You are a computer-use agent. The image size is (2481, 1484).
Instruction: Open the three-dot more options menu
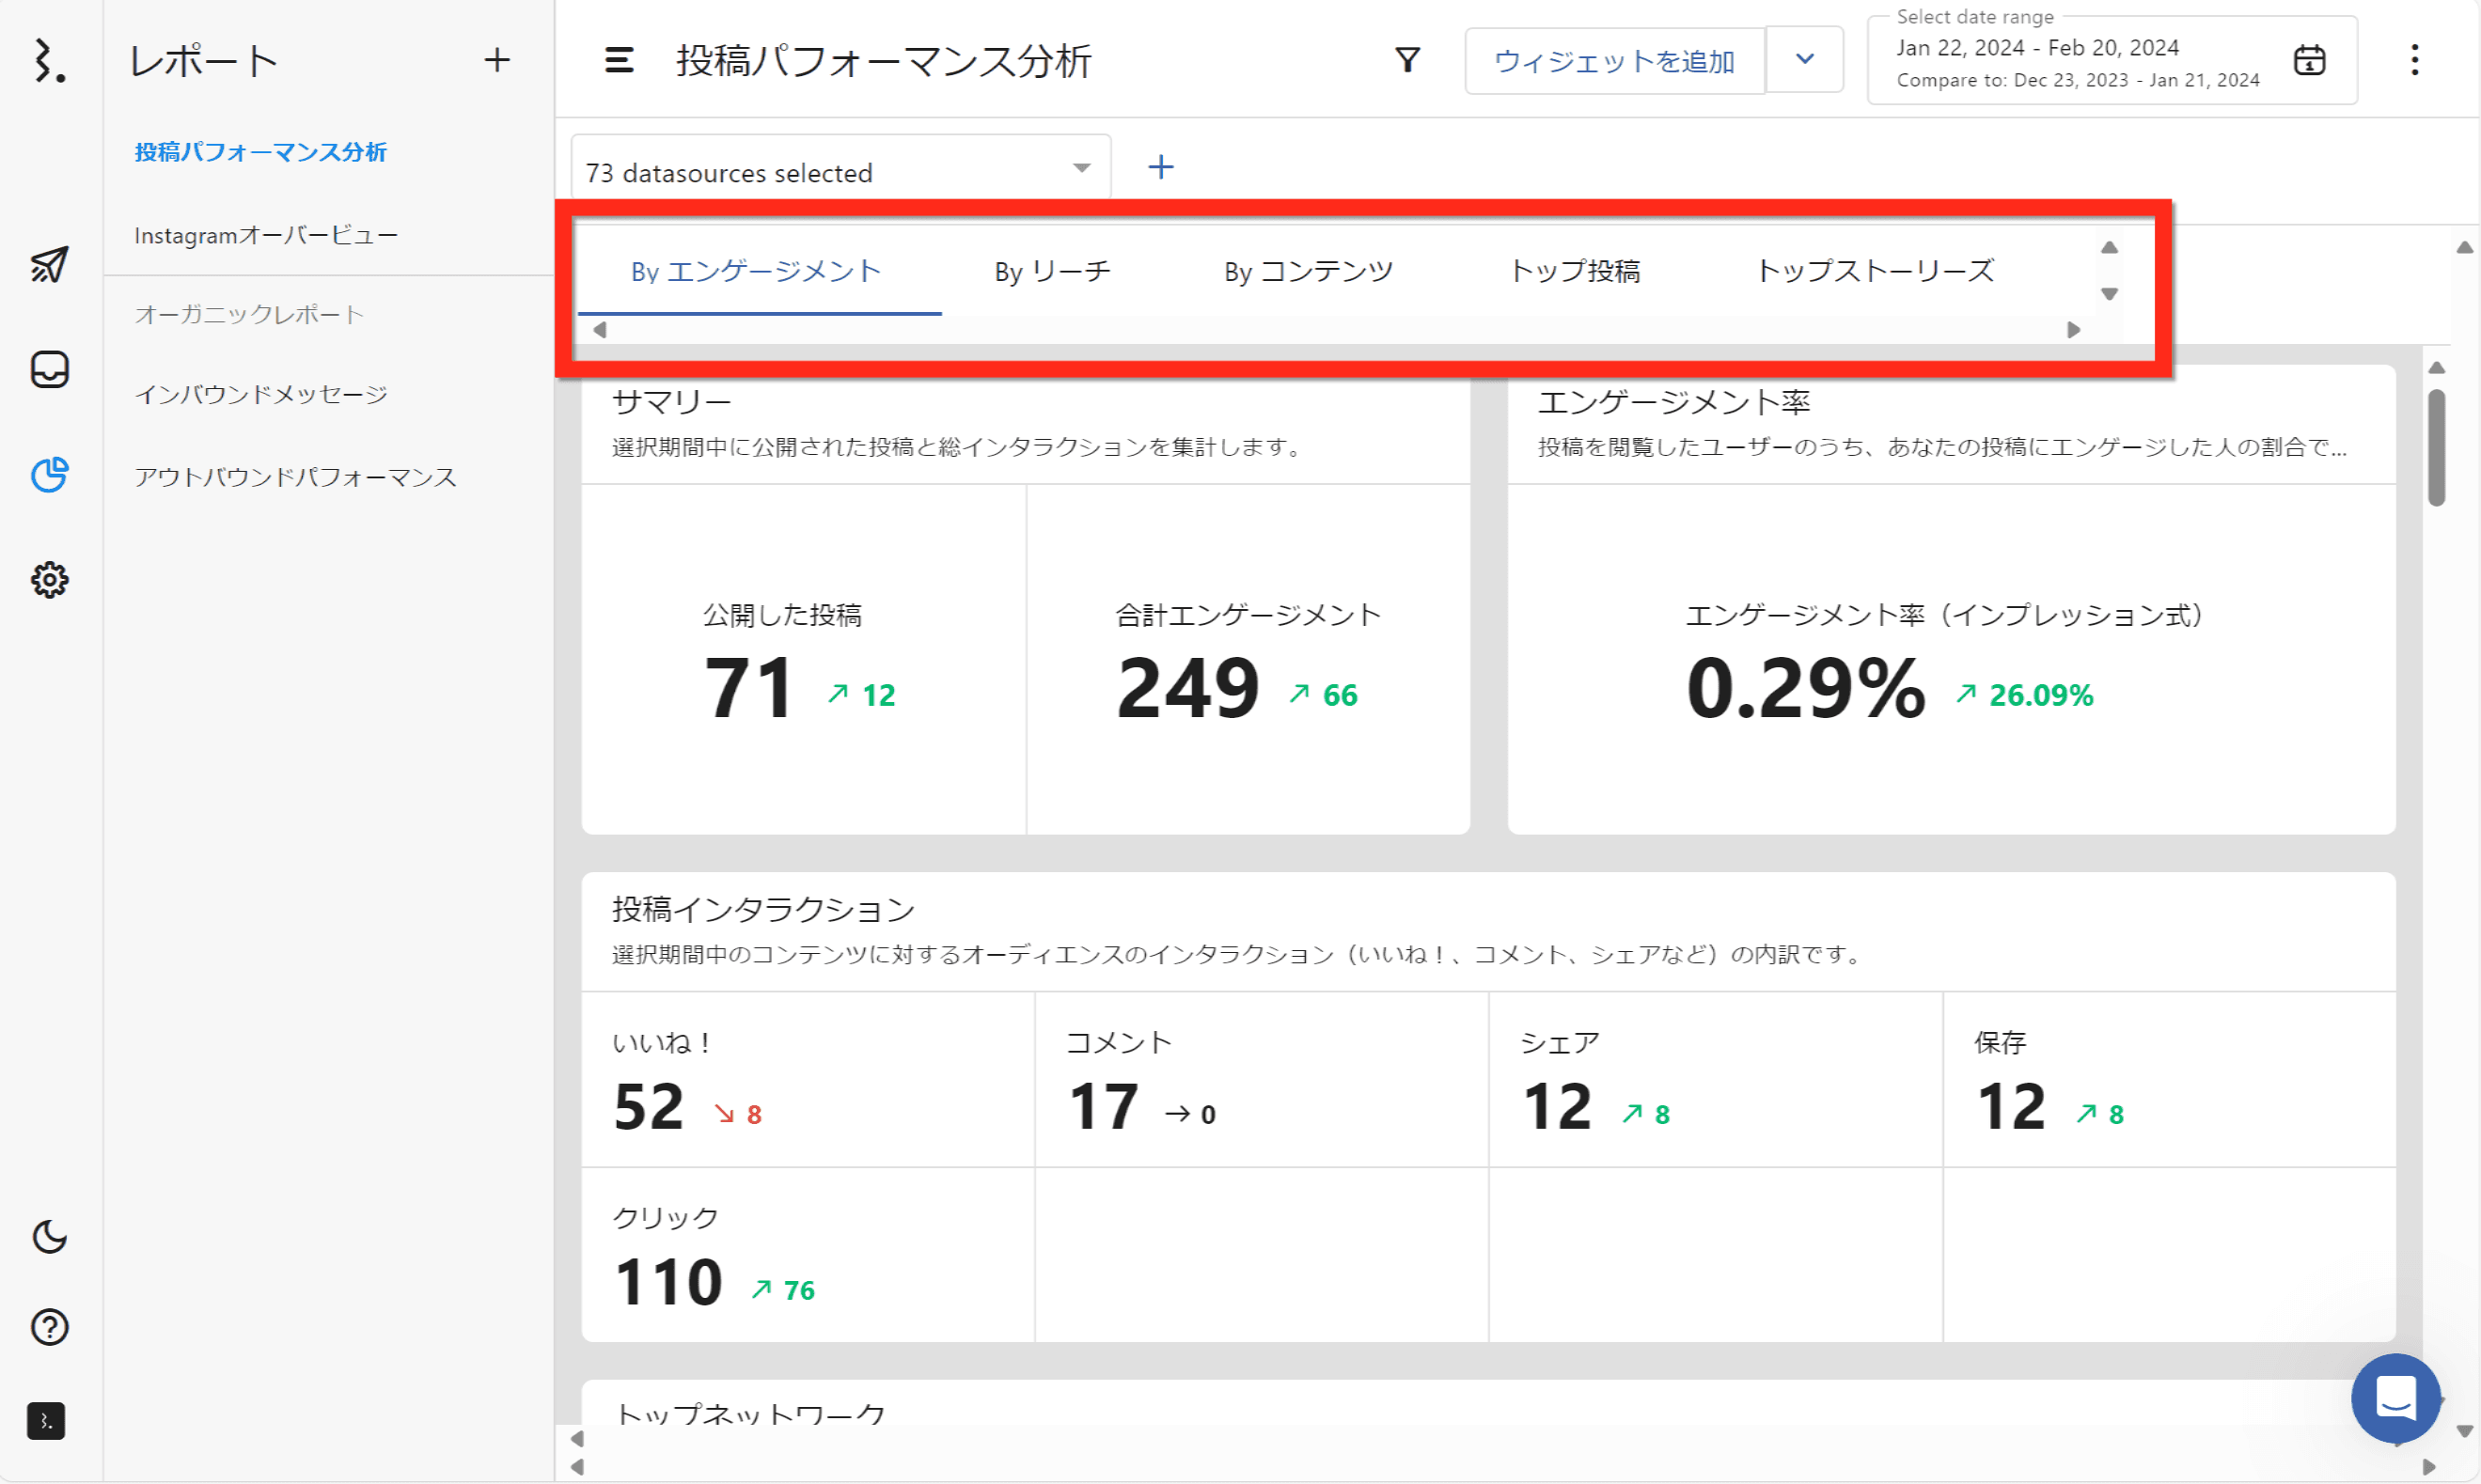tap(2415, 60)
